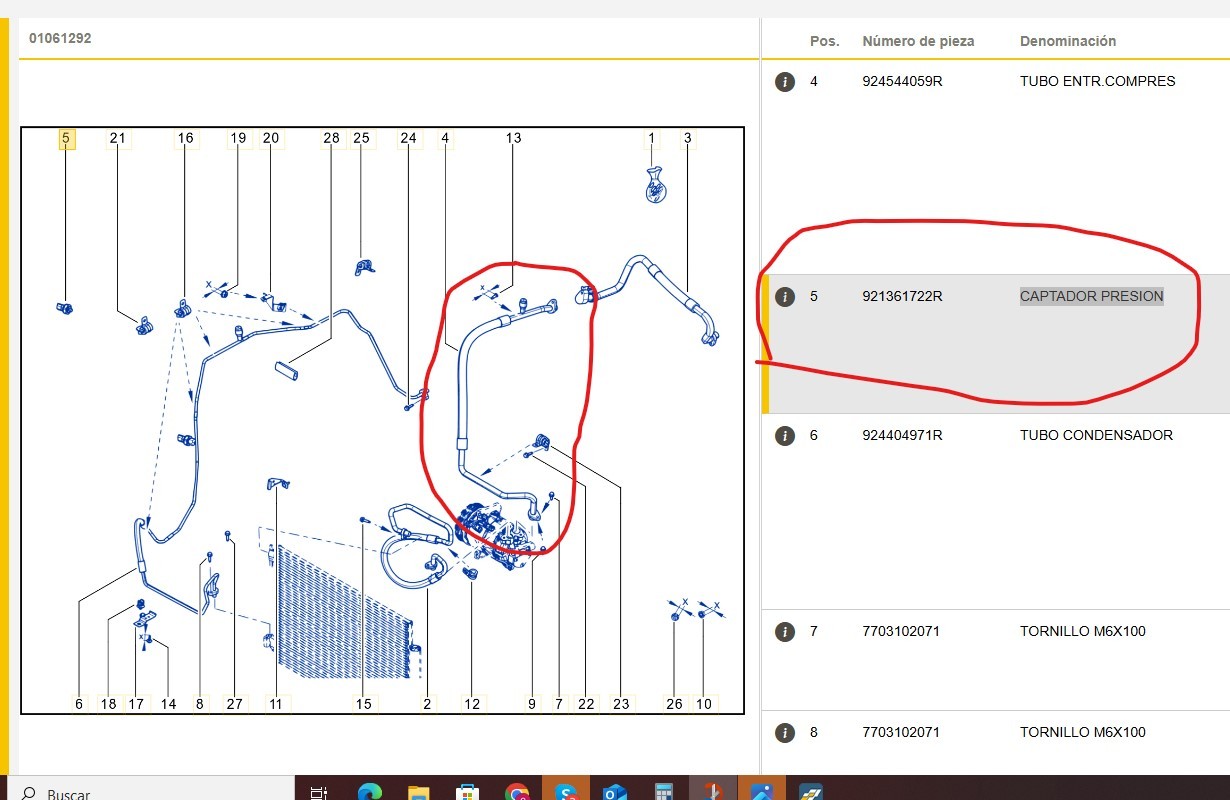Click info icon beside TUBO CONDENSADOR
This screenshot has width=1230, height=800.
(785, 436)
